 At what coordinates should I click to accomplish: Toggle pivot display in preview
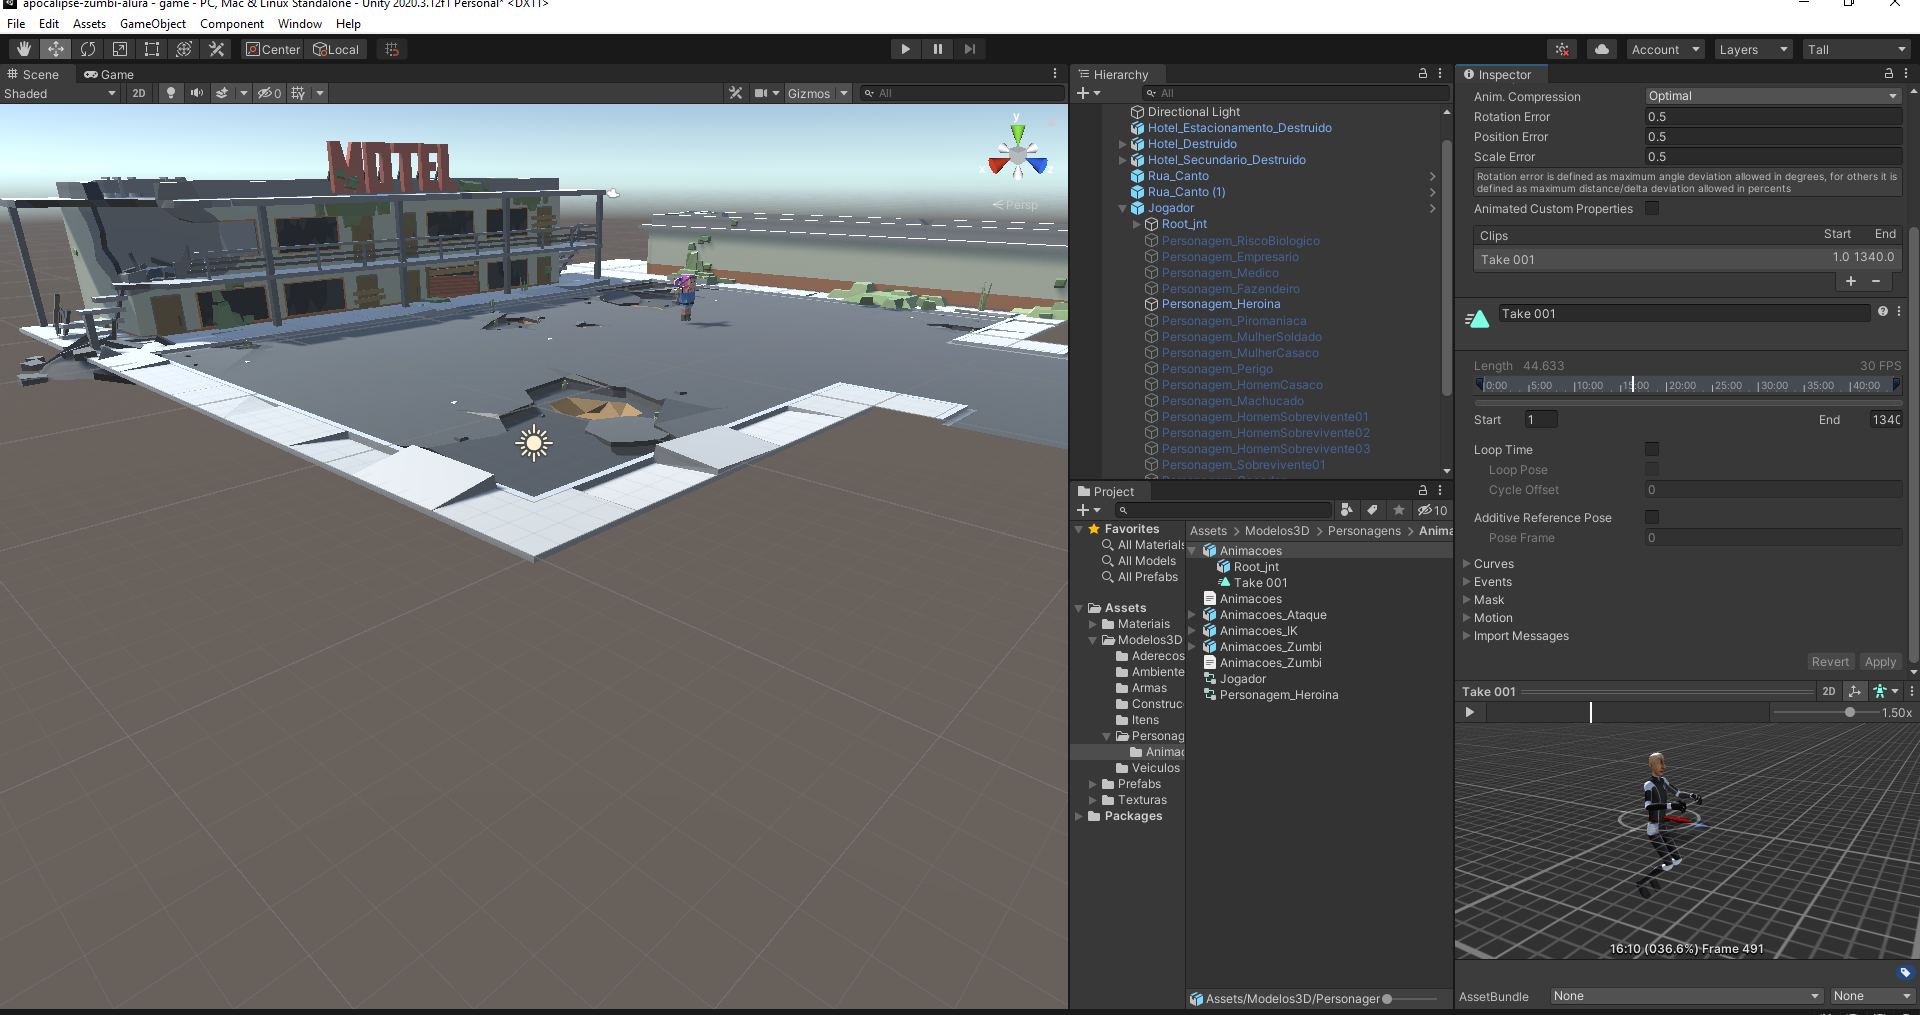pos(1855,691)
